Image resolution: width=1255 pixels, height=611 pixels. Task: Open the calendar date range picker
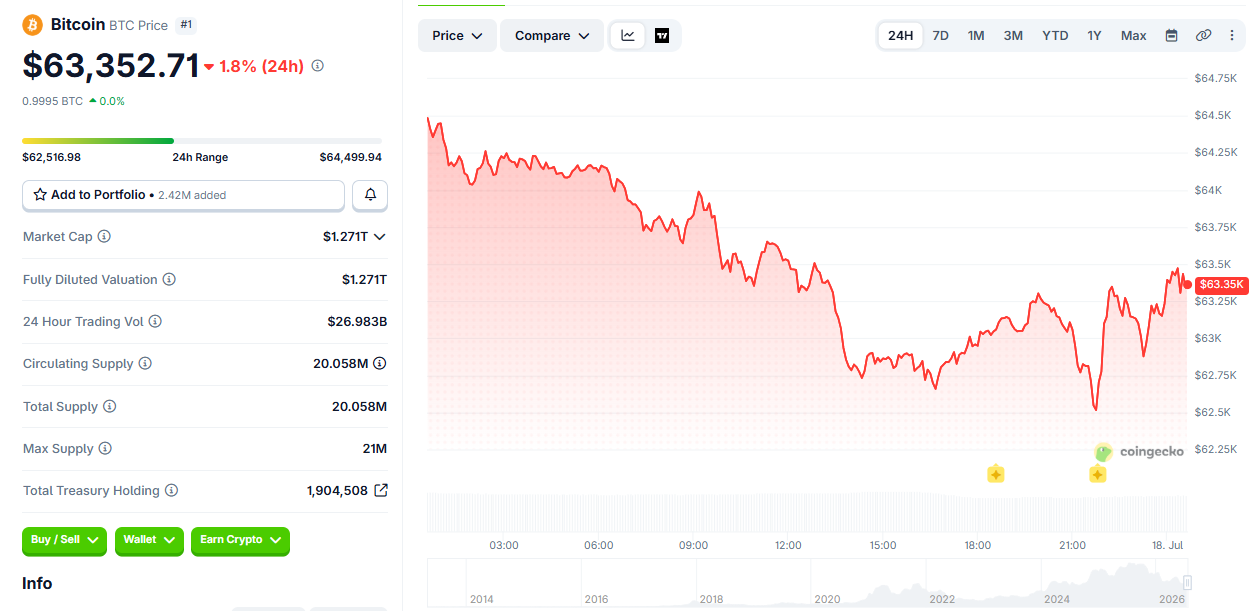[1171, 36]
